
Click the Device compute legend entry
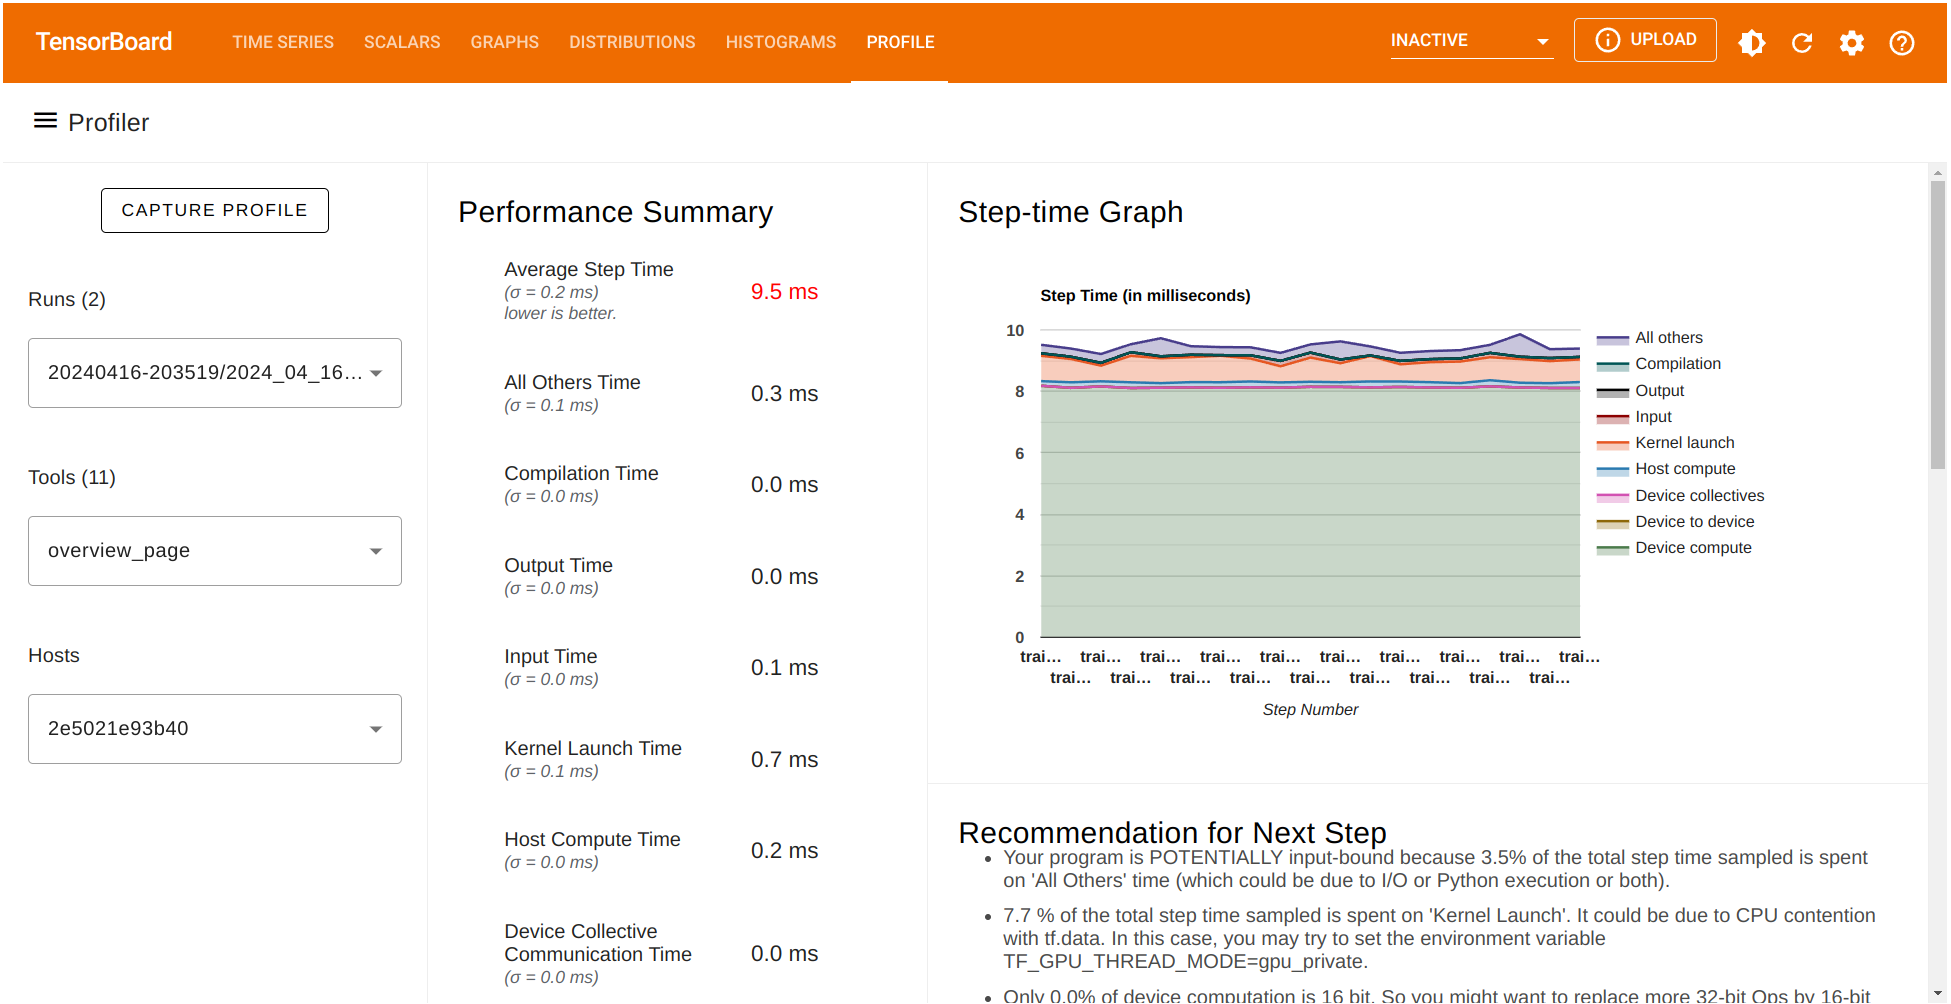click(1674, 548)
